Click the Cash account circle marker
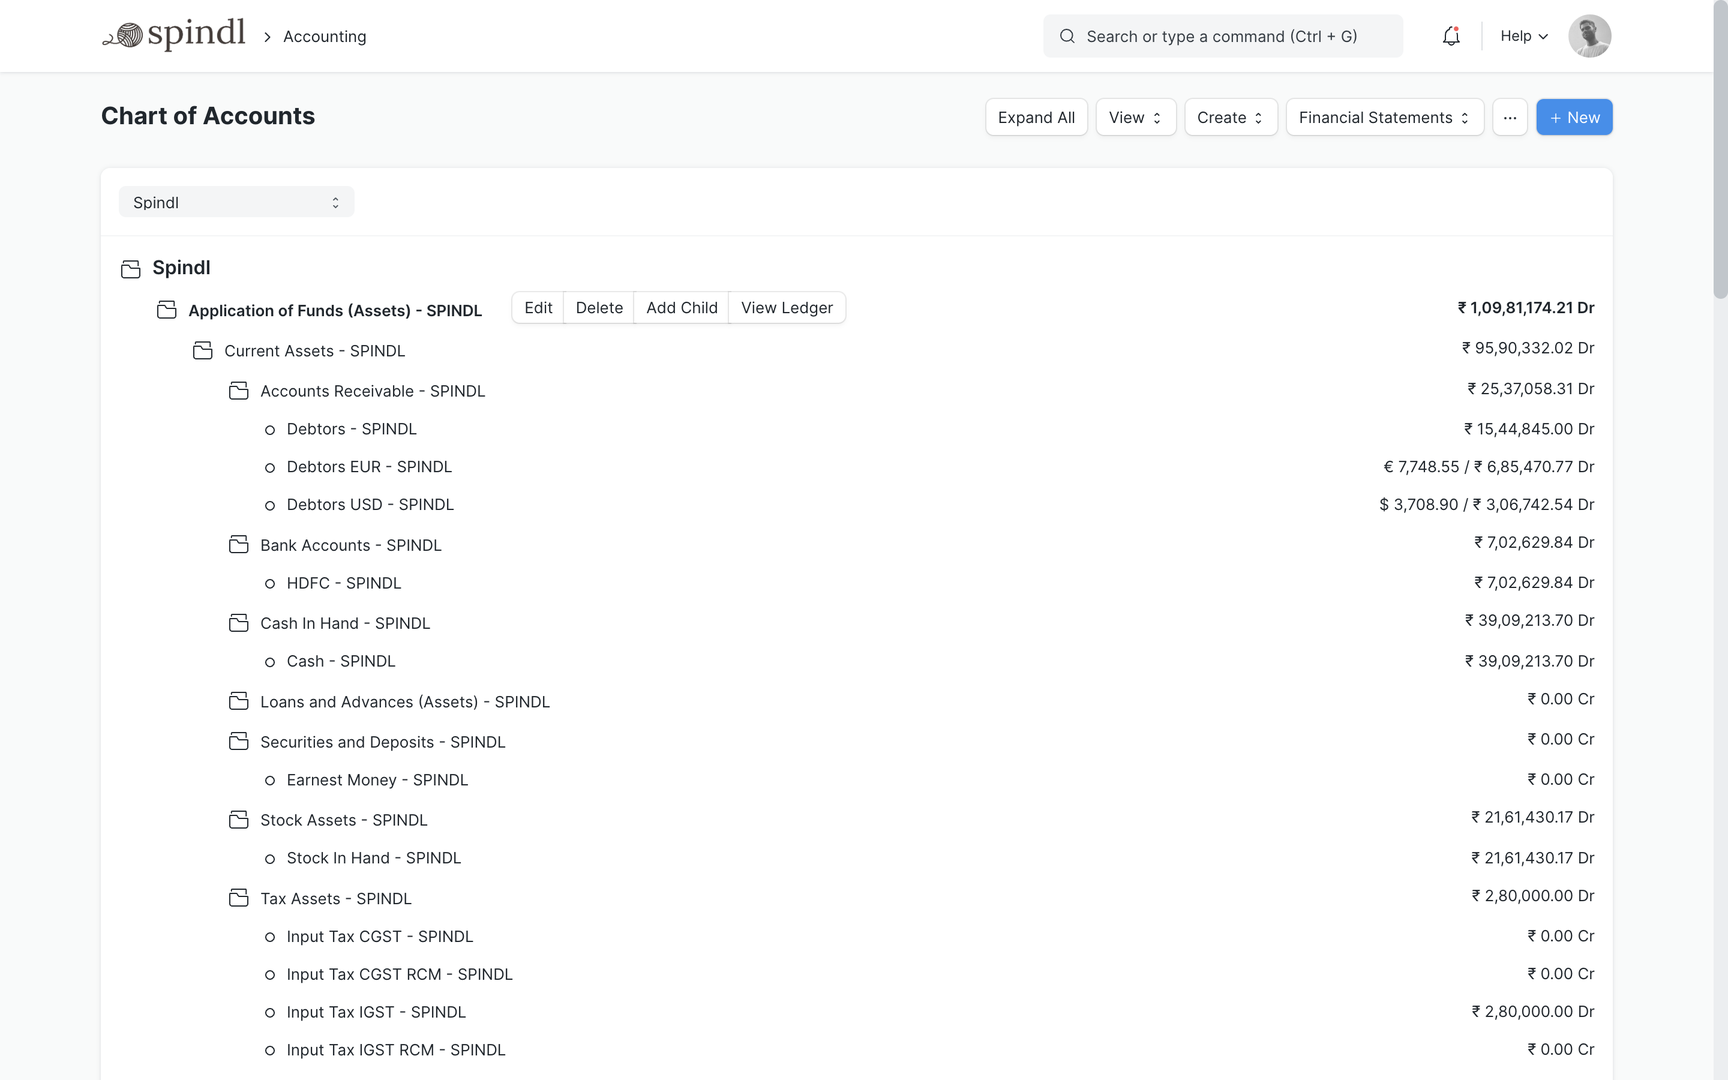The height and width of the screenshot is (1080, 1728). click(x=270, y=662)
